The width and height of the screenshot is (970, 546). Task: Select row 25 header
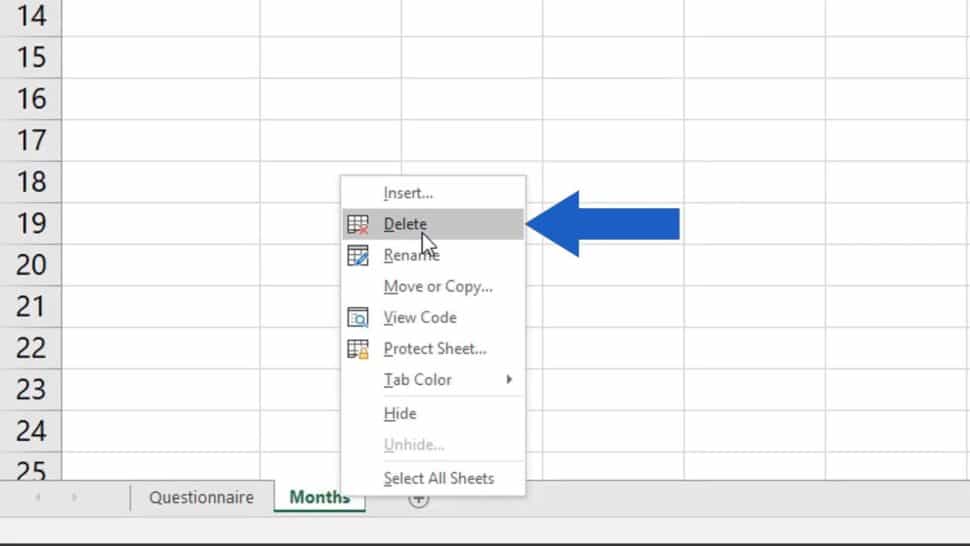click(x=31, y=467)
